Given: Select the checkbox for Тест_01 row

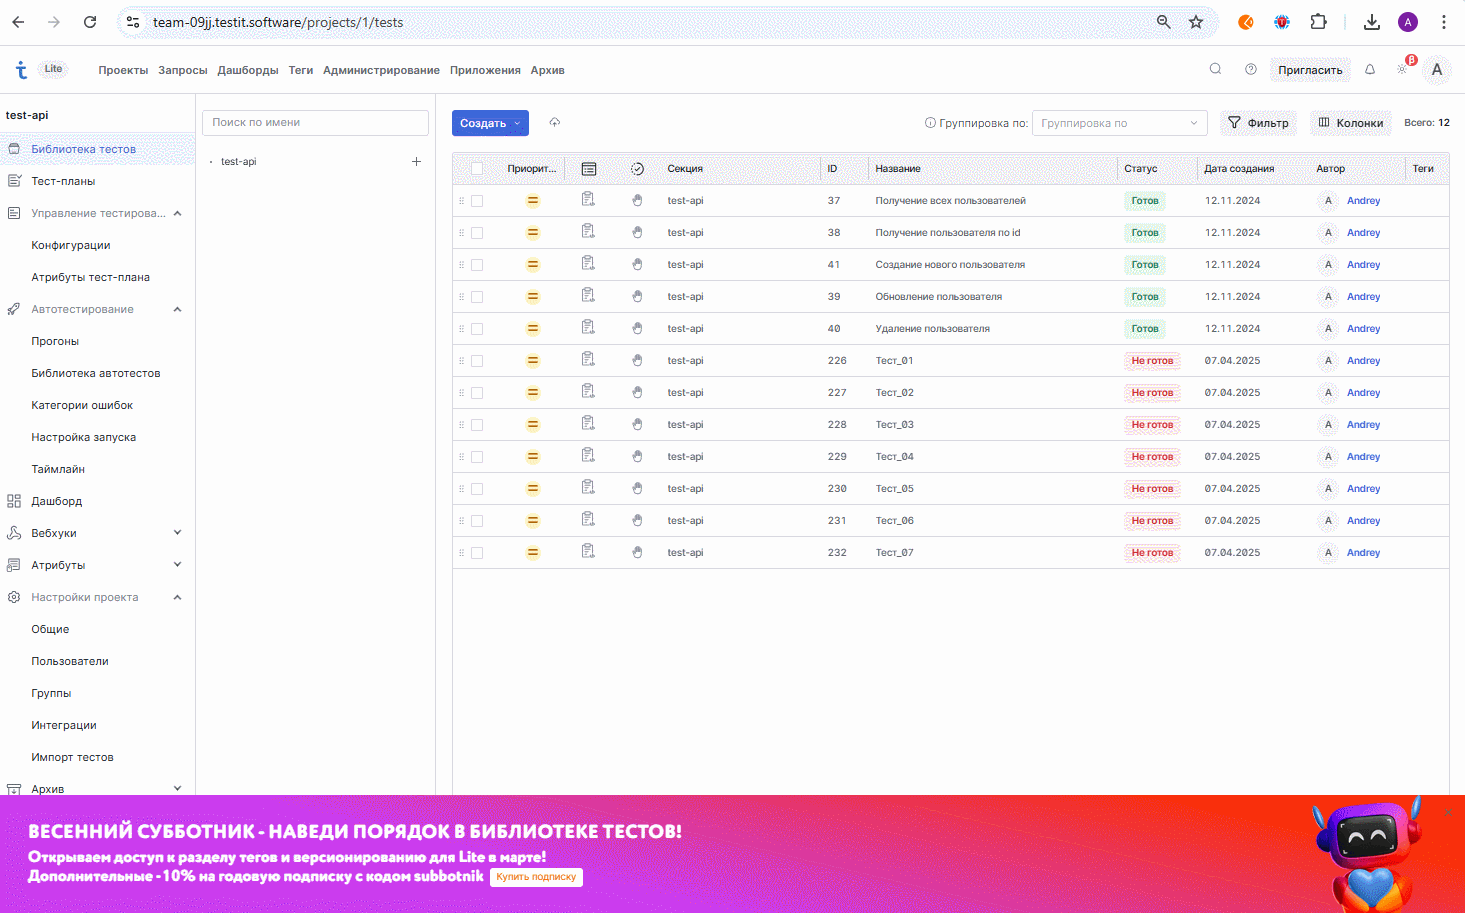Looking at the screenshot, I should pos(477,361).
